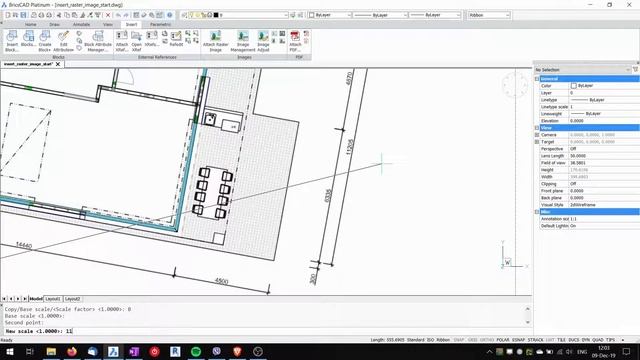Click Attach Raster Image
This screenshot has width=640, height=360.
tap(216, 41)
